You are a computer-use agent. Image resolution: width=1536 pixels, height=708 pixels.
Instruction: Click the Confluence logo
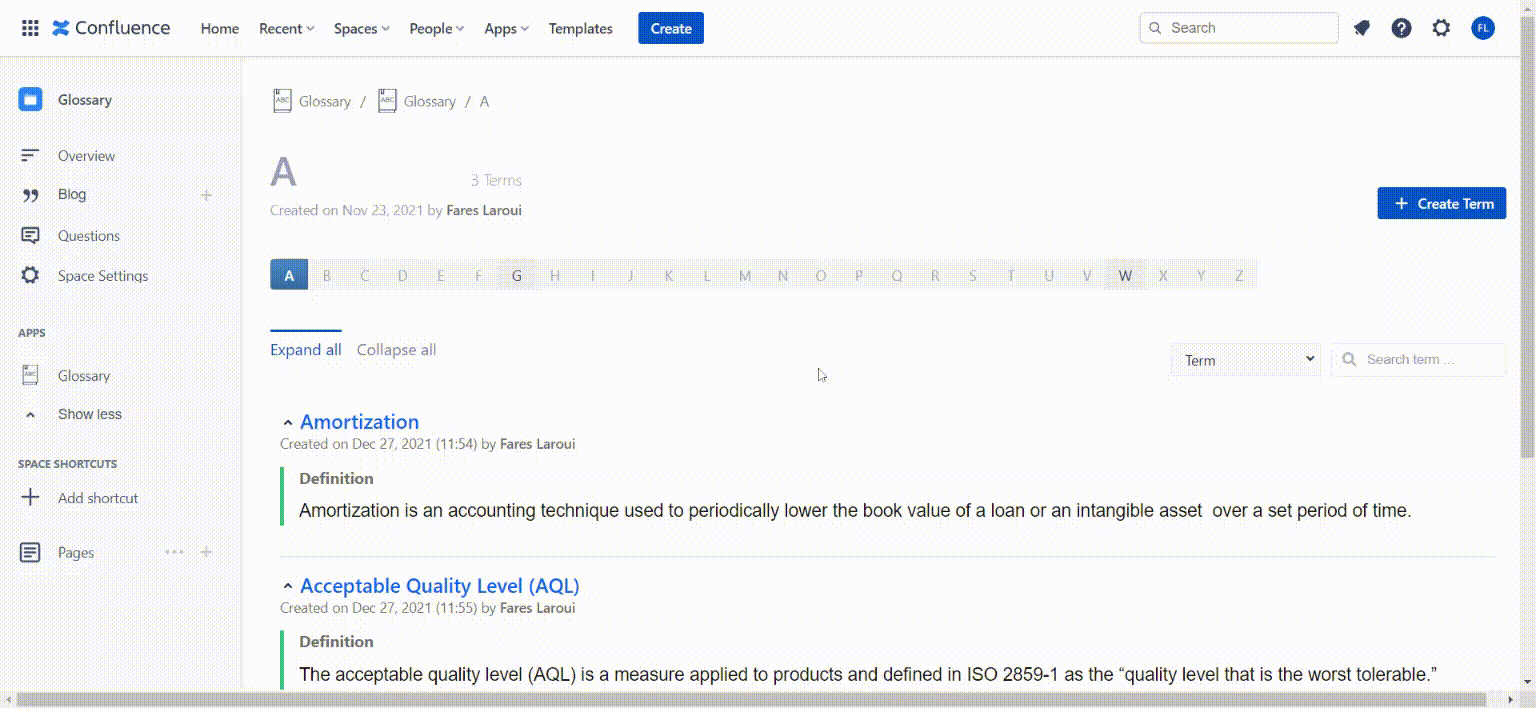click(x=111, y=27)
